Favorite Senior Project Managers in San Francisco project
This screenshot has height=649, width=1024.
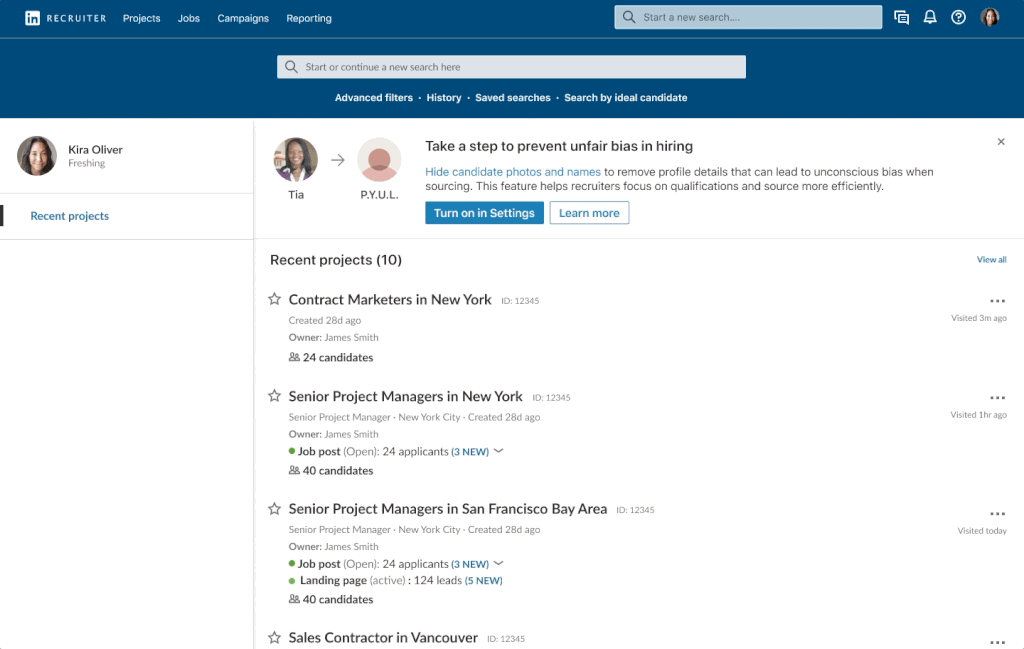coord(275,509)
